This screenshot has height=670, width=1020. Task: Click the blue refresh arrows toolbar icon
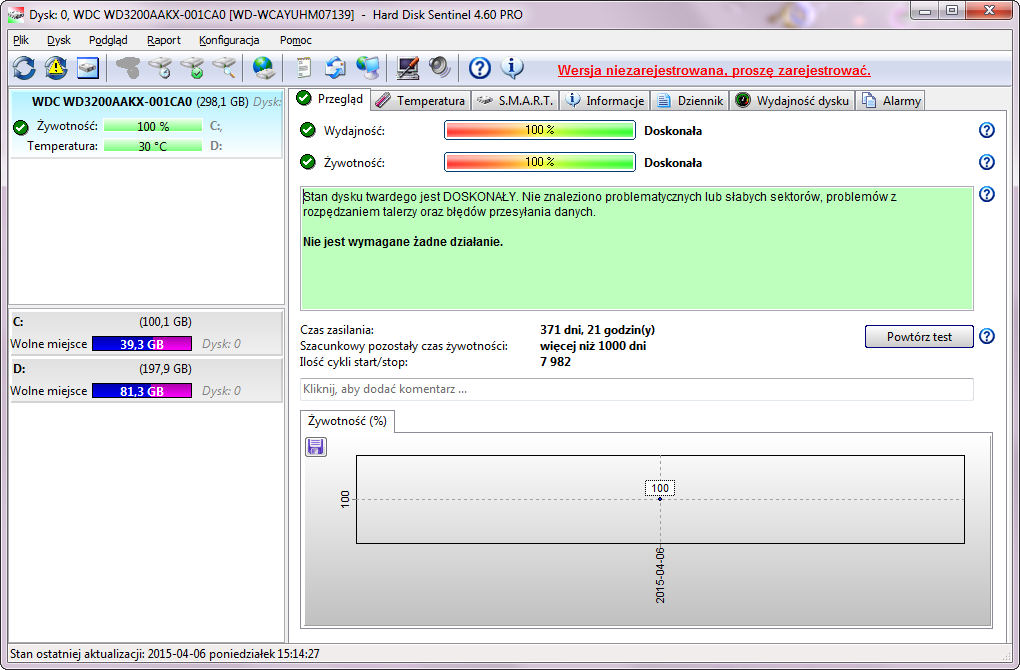(24, 68)
